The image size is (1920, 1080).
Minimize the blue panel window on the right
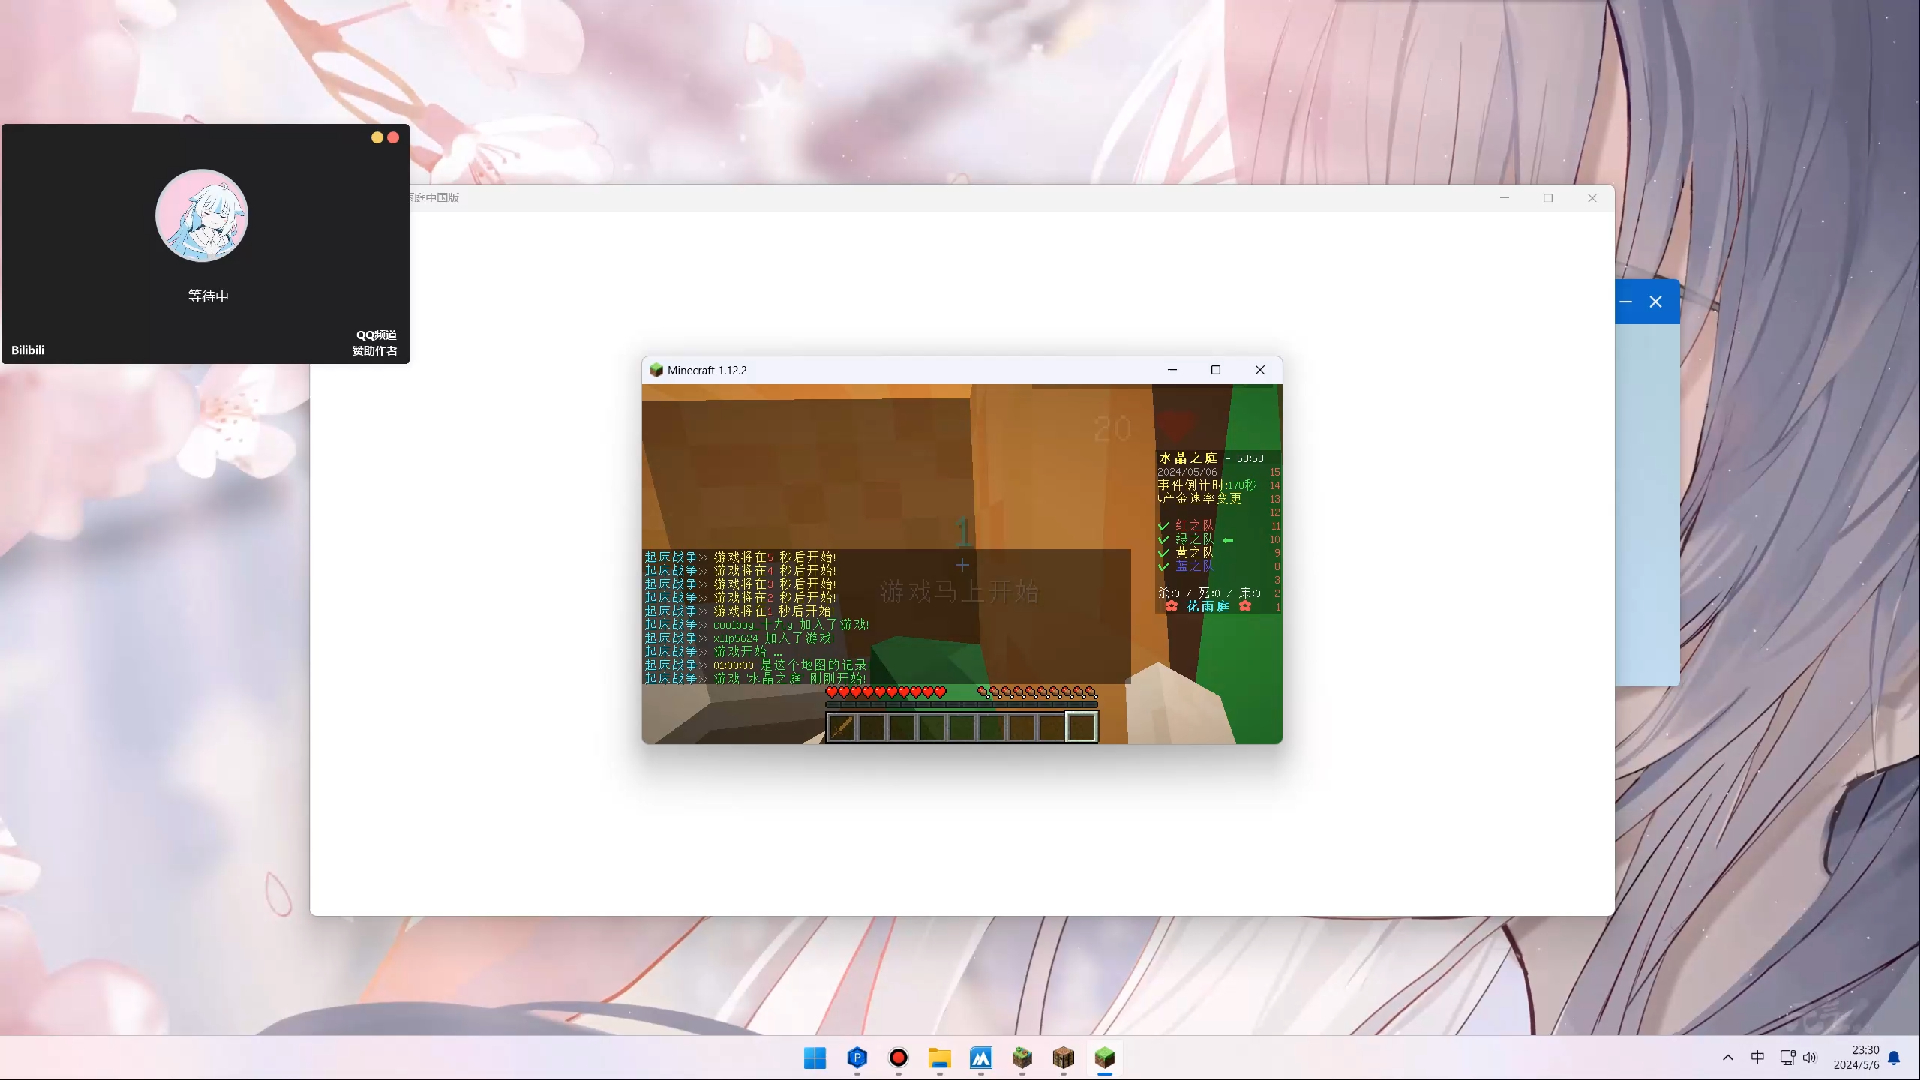tap(1626, 302)
